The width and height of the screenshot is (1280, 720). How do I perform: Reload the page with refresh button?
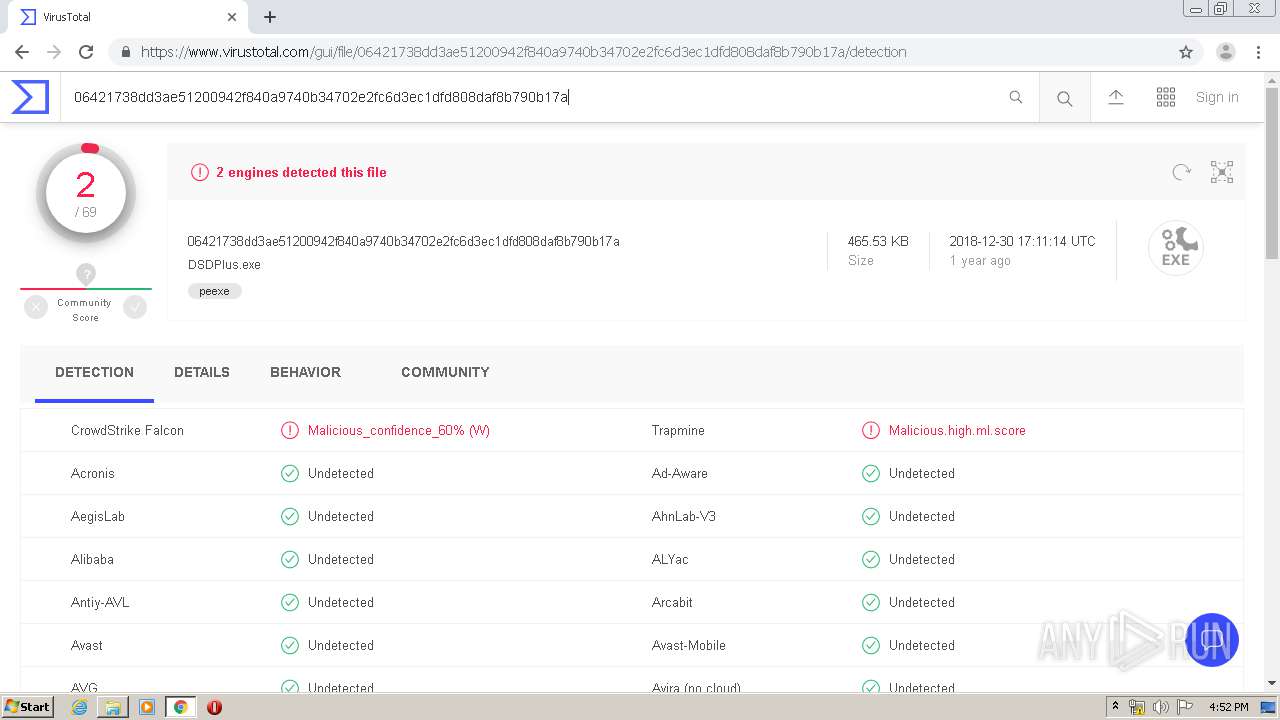click(86, 52)
